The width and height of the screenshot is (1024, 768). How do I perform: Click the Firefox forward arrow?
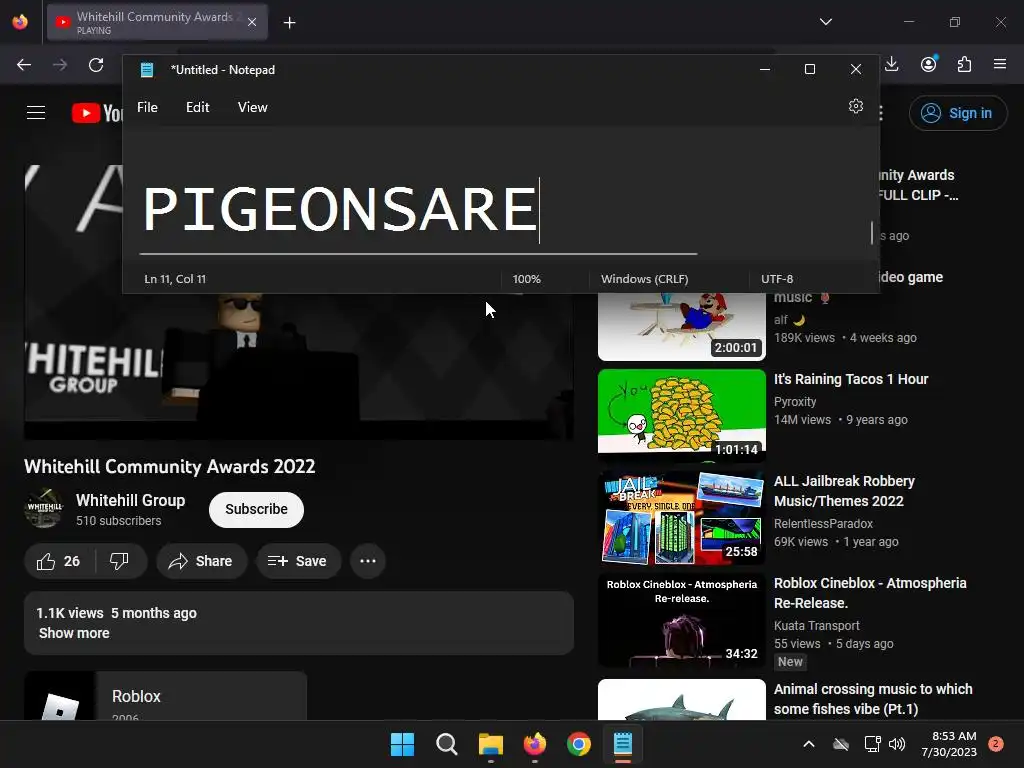pyautogui.click(x=60, y=65)
